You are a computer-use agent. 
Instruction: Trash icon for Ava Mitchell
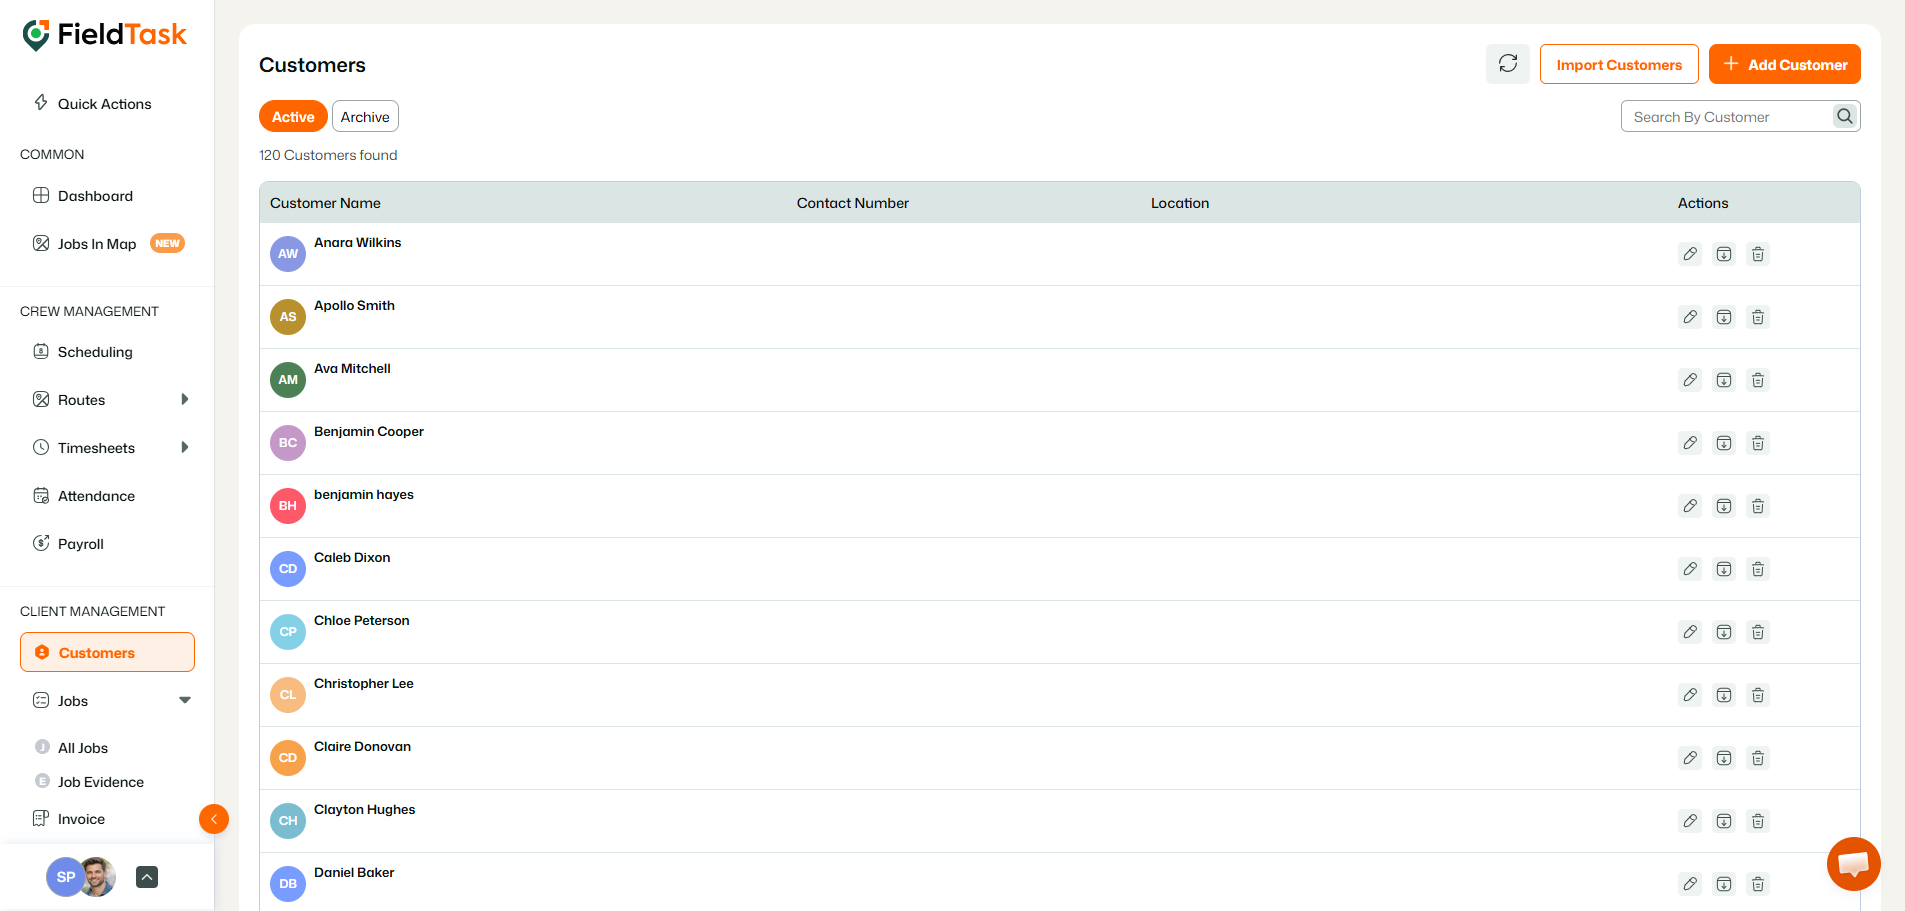[1758, 380]
